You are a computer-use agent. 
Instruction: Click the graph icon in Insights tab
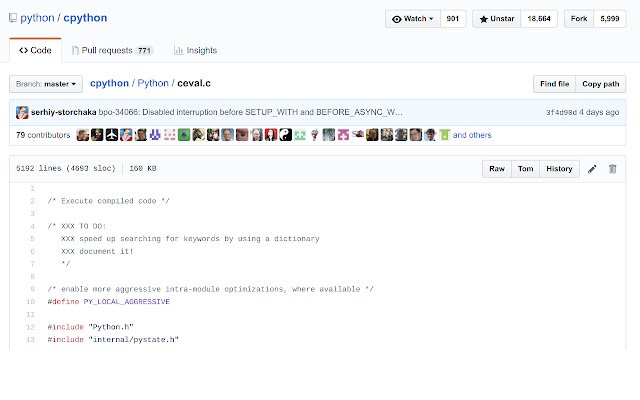click(178, 50)
